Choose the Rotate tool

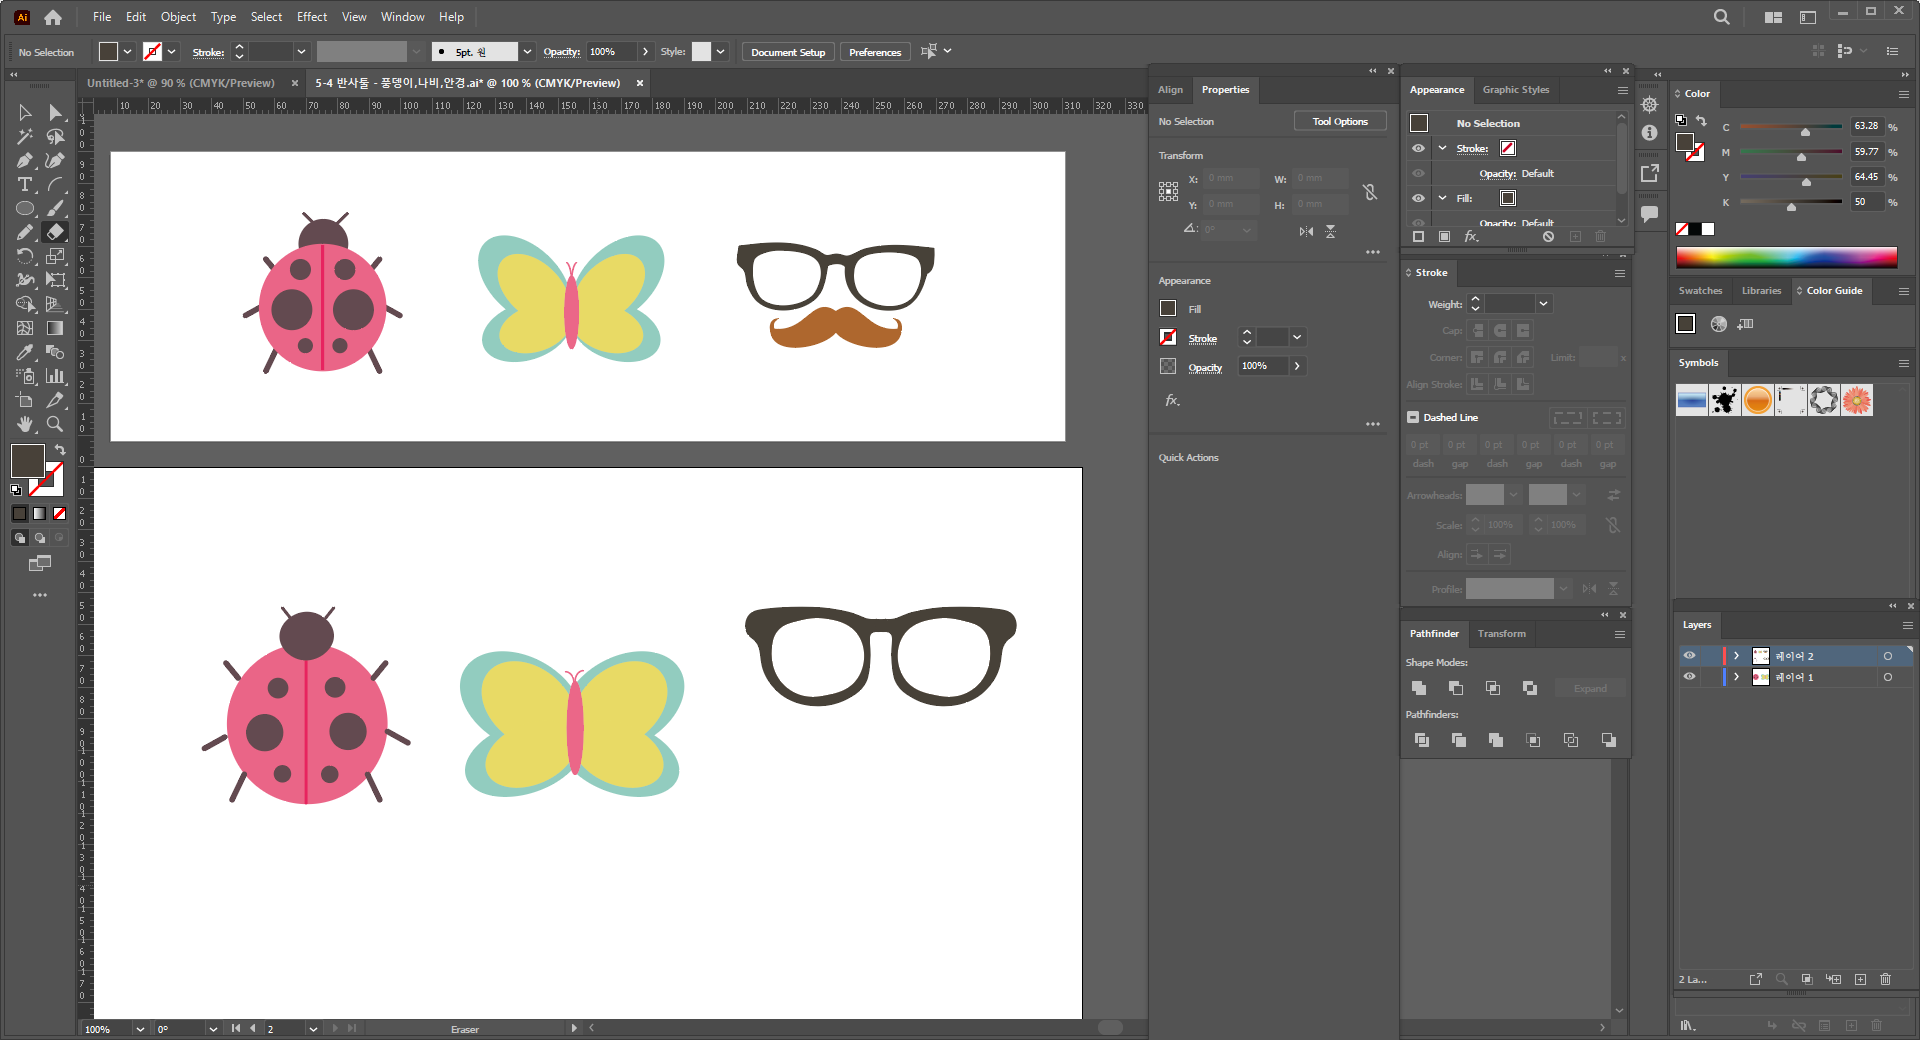[x=25, y=257]
